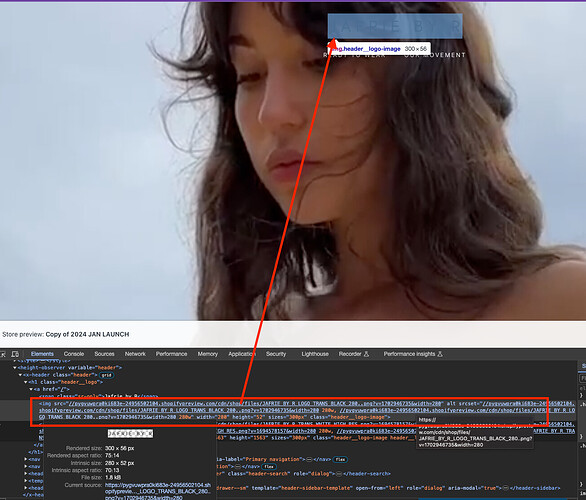Click the highlighted header logo image
586x500 pixels.
(395, 26)
